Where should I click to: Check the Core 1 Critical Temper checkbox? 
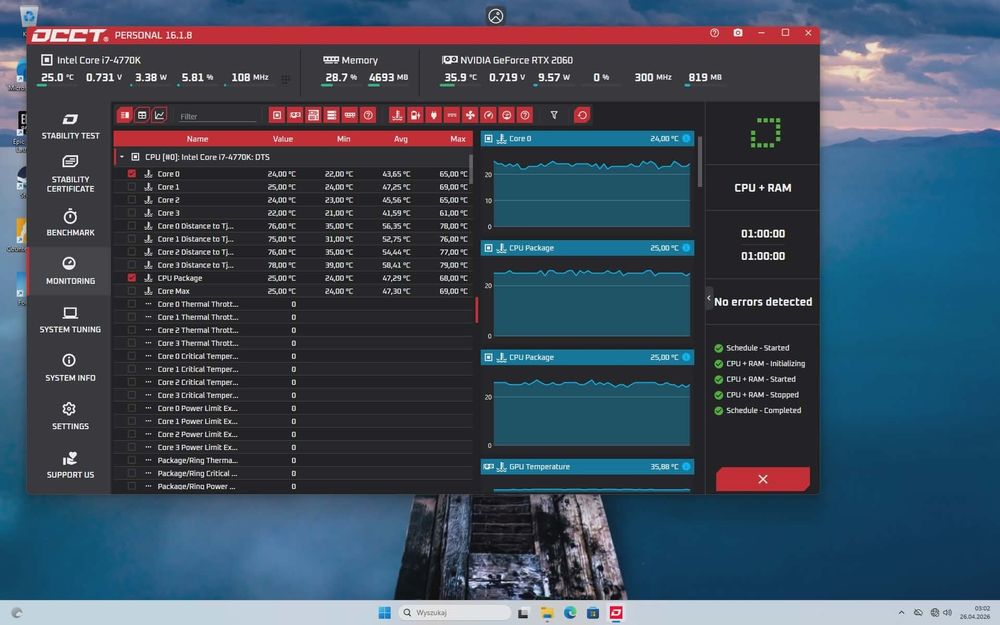click(131, 369)
